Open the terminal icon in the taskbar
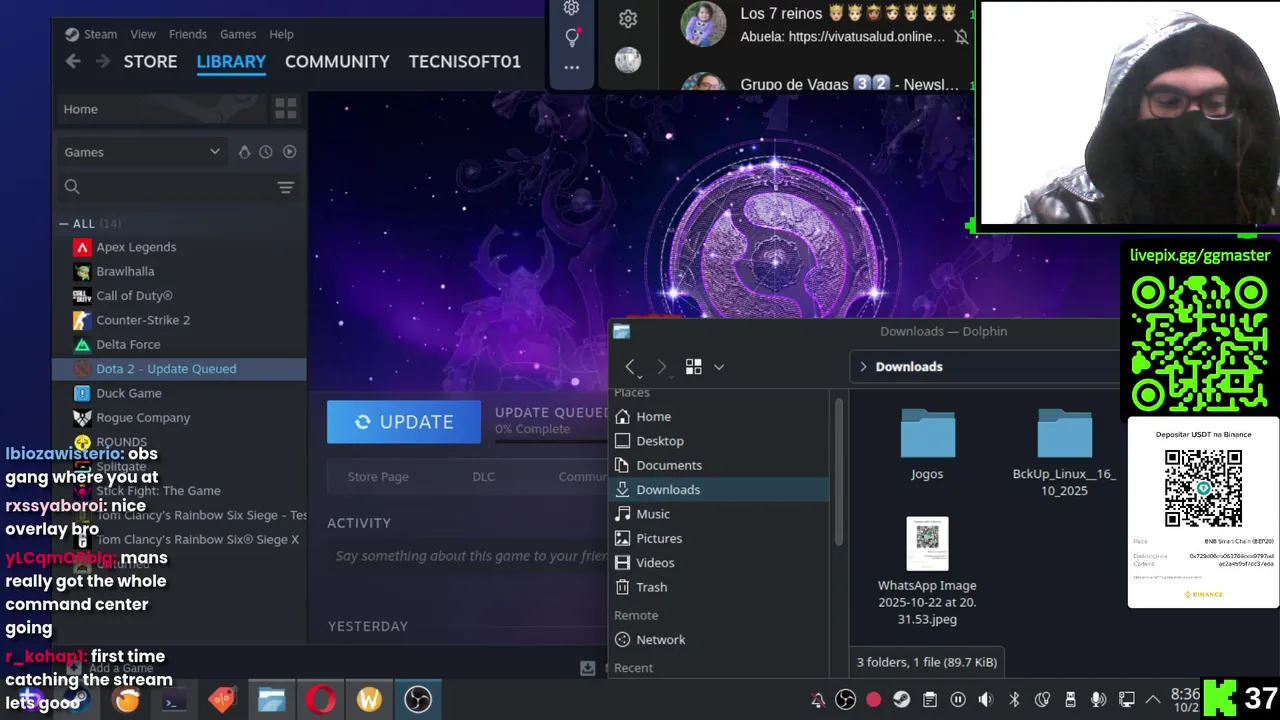This screenshot has width=1280, height=720. 174,702
